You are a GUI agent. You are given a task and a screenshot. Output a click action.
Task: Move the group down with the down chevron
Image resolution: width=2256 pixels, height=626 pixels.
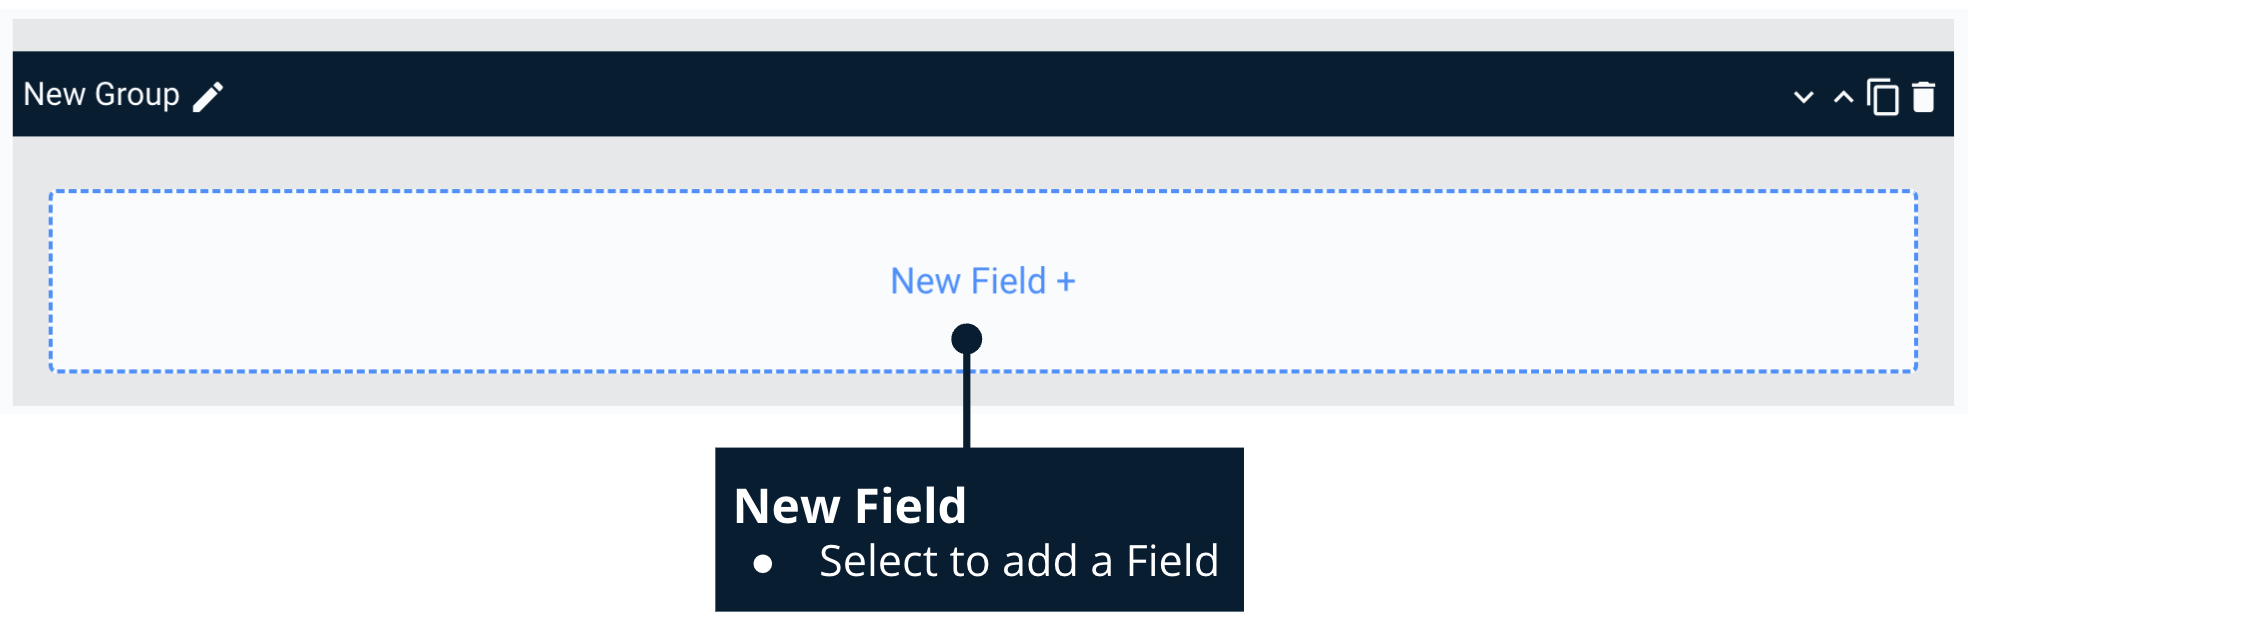[1803, 98]
